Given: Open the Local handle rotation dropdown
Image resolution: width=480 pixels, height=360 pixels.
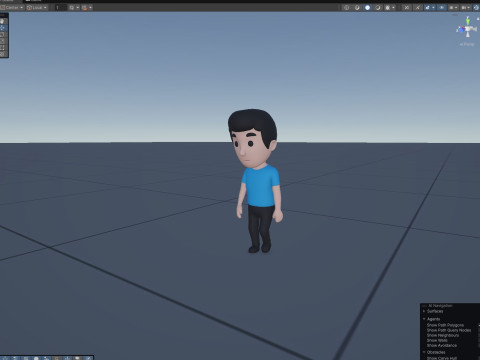Looking at the screenshot, I should click(37, 7).
